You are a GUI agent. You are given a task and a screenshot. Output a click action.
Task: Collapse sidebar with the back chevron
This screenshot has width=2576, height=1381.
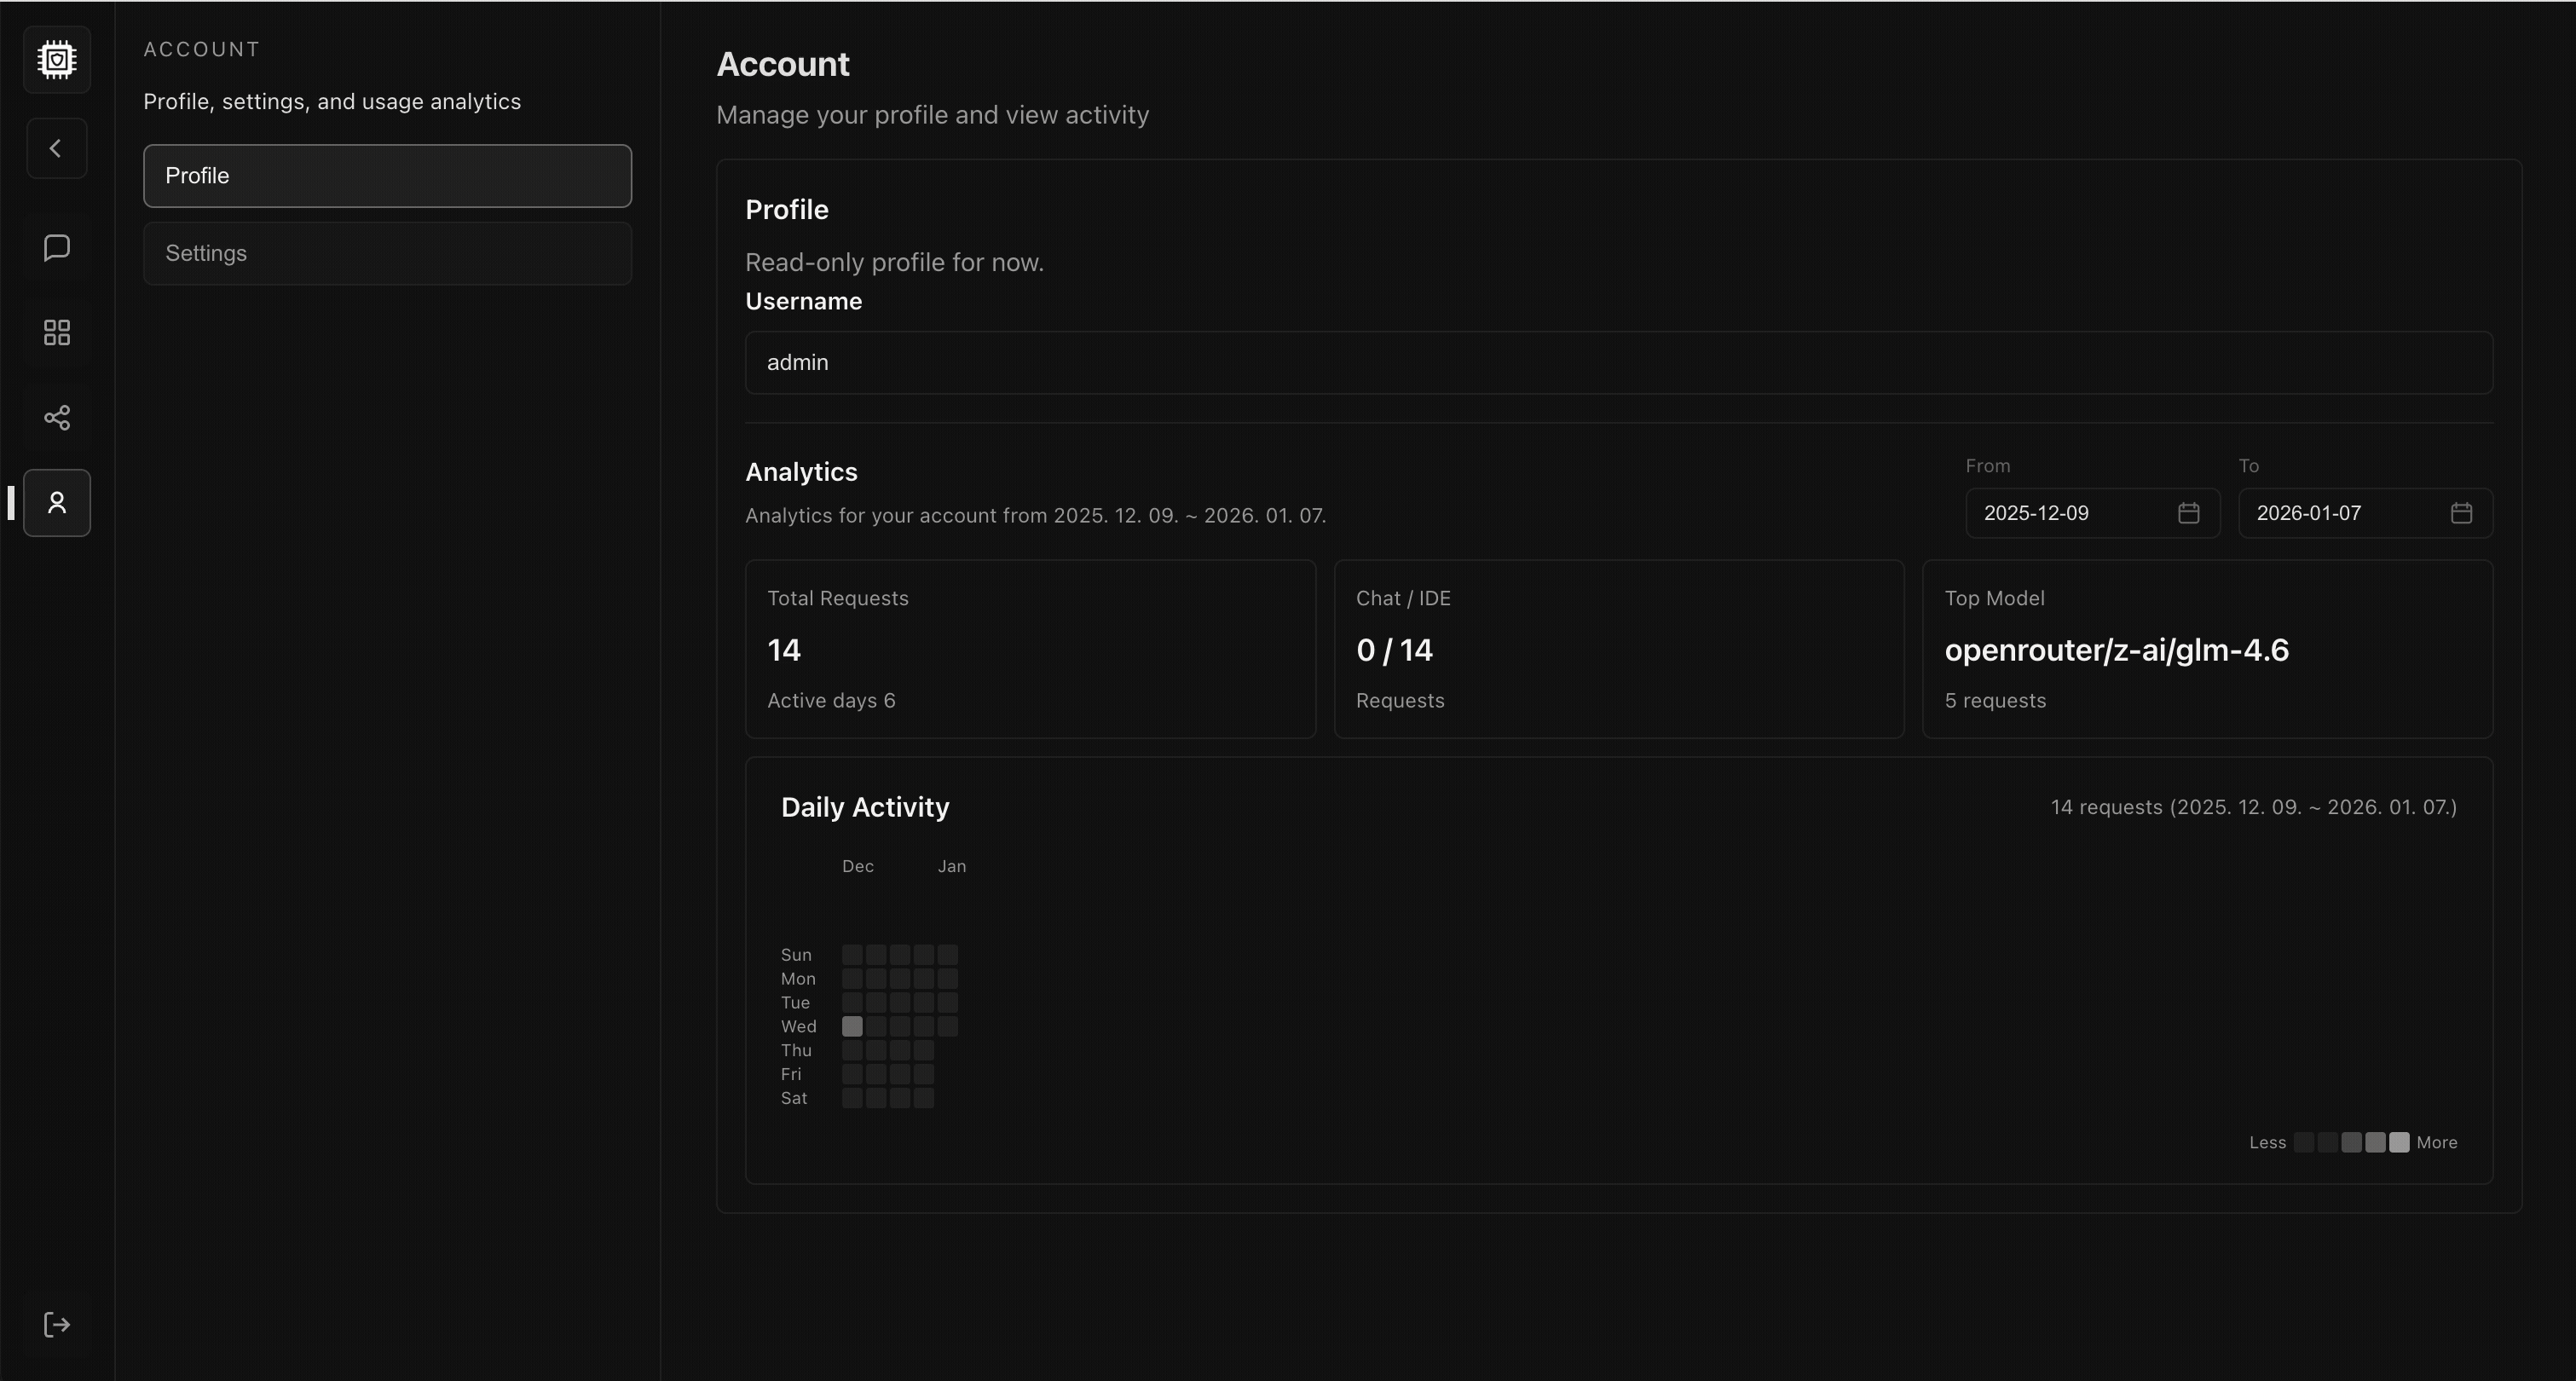point(57,149)
